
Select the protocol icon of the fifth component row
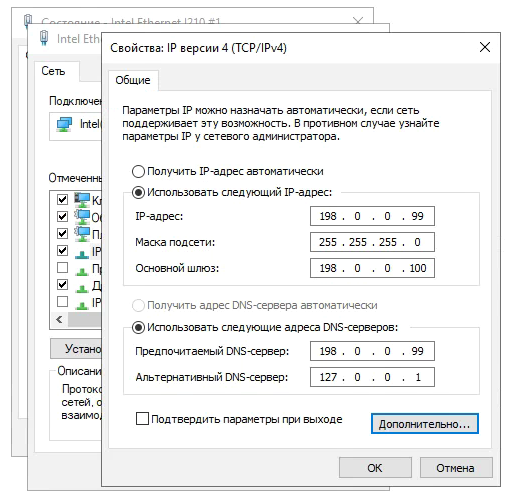click(82, 271)
